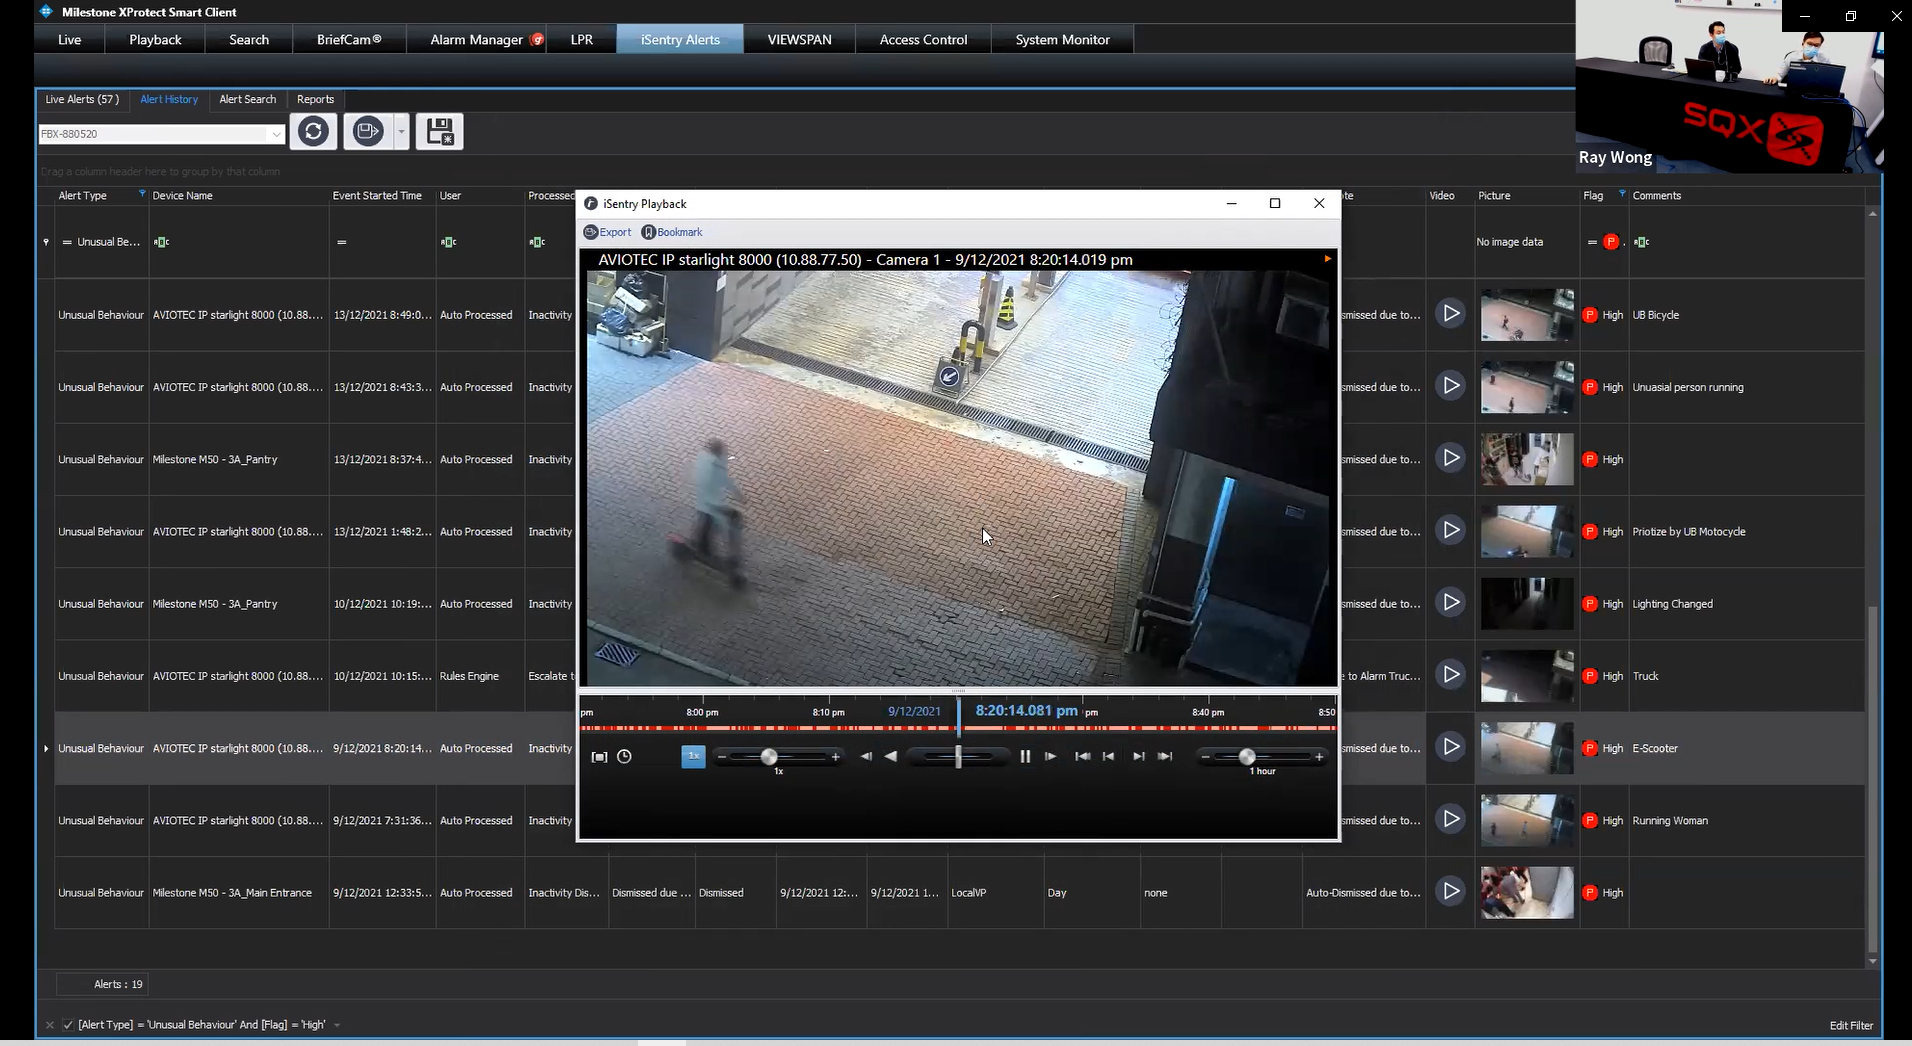Open the Truck alert picture thumbnail

(x=1526, y=676)
